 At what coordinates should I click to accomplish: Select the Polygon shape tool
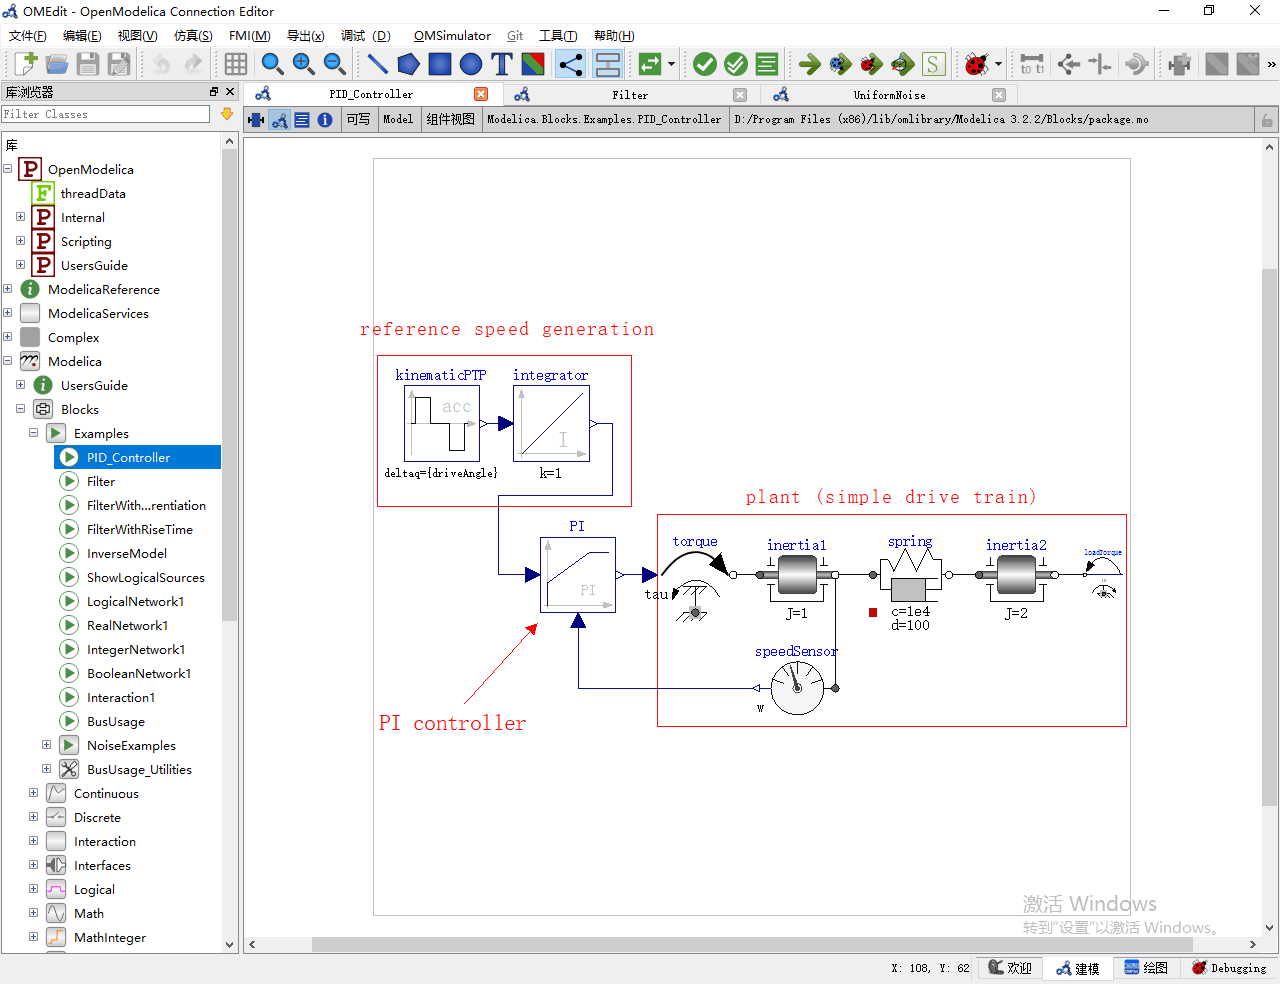click(408, 64)
